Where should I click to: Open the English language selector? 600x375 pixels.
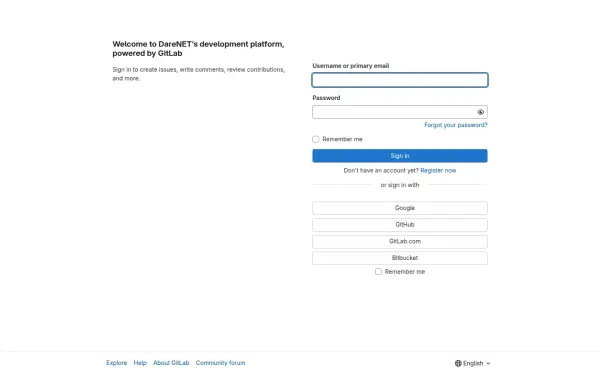(473, 363)
